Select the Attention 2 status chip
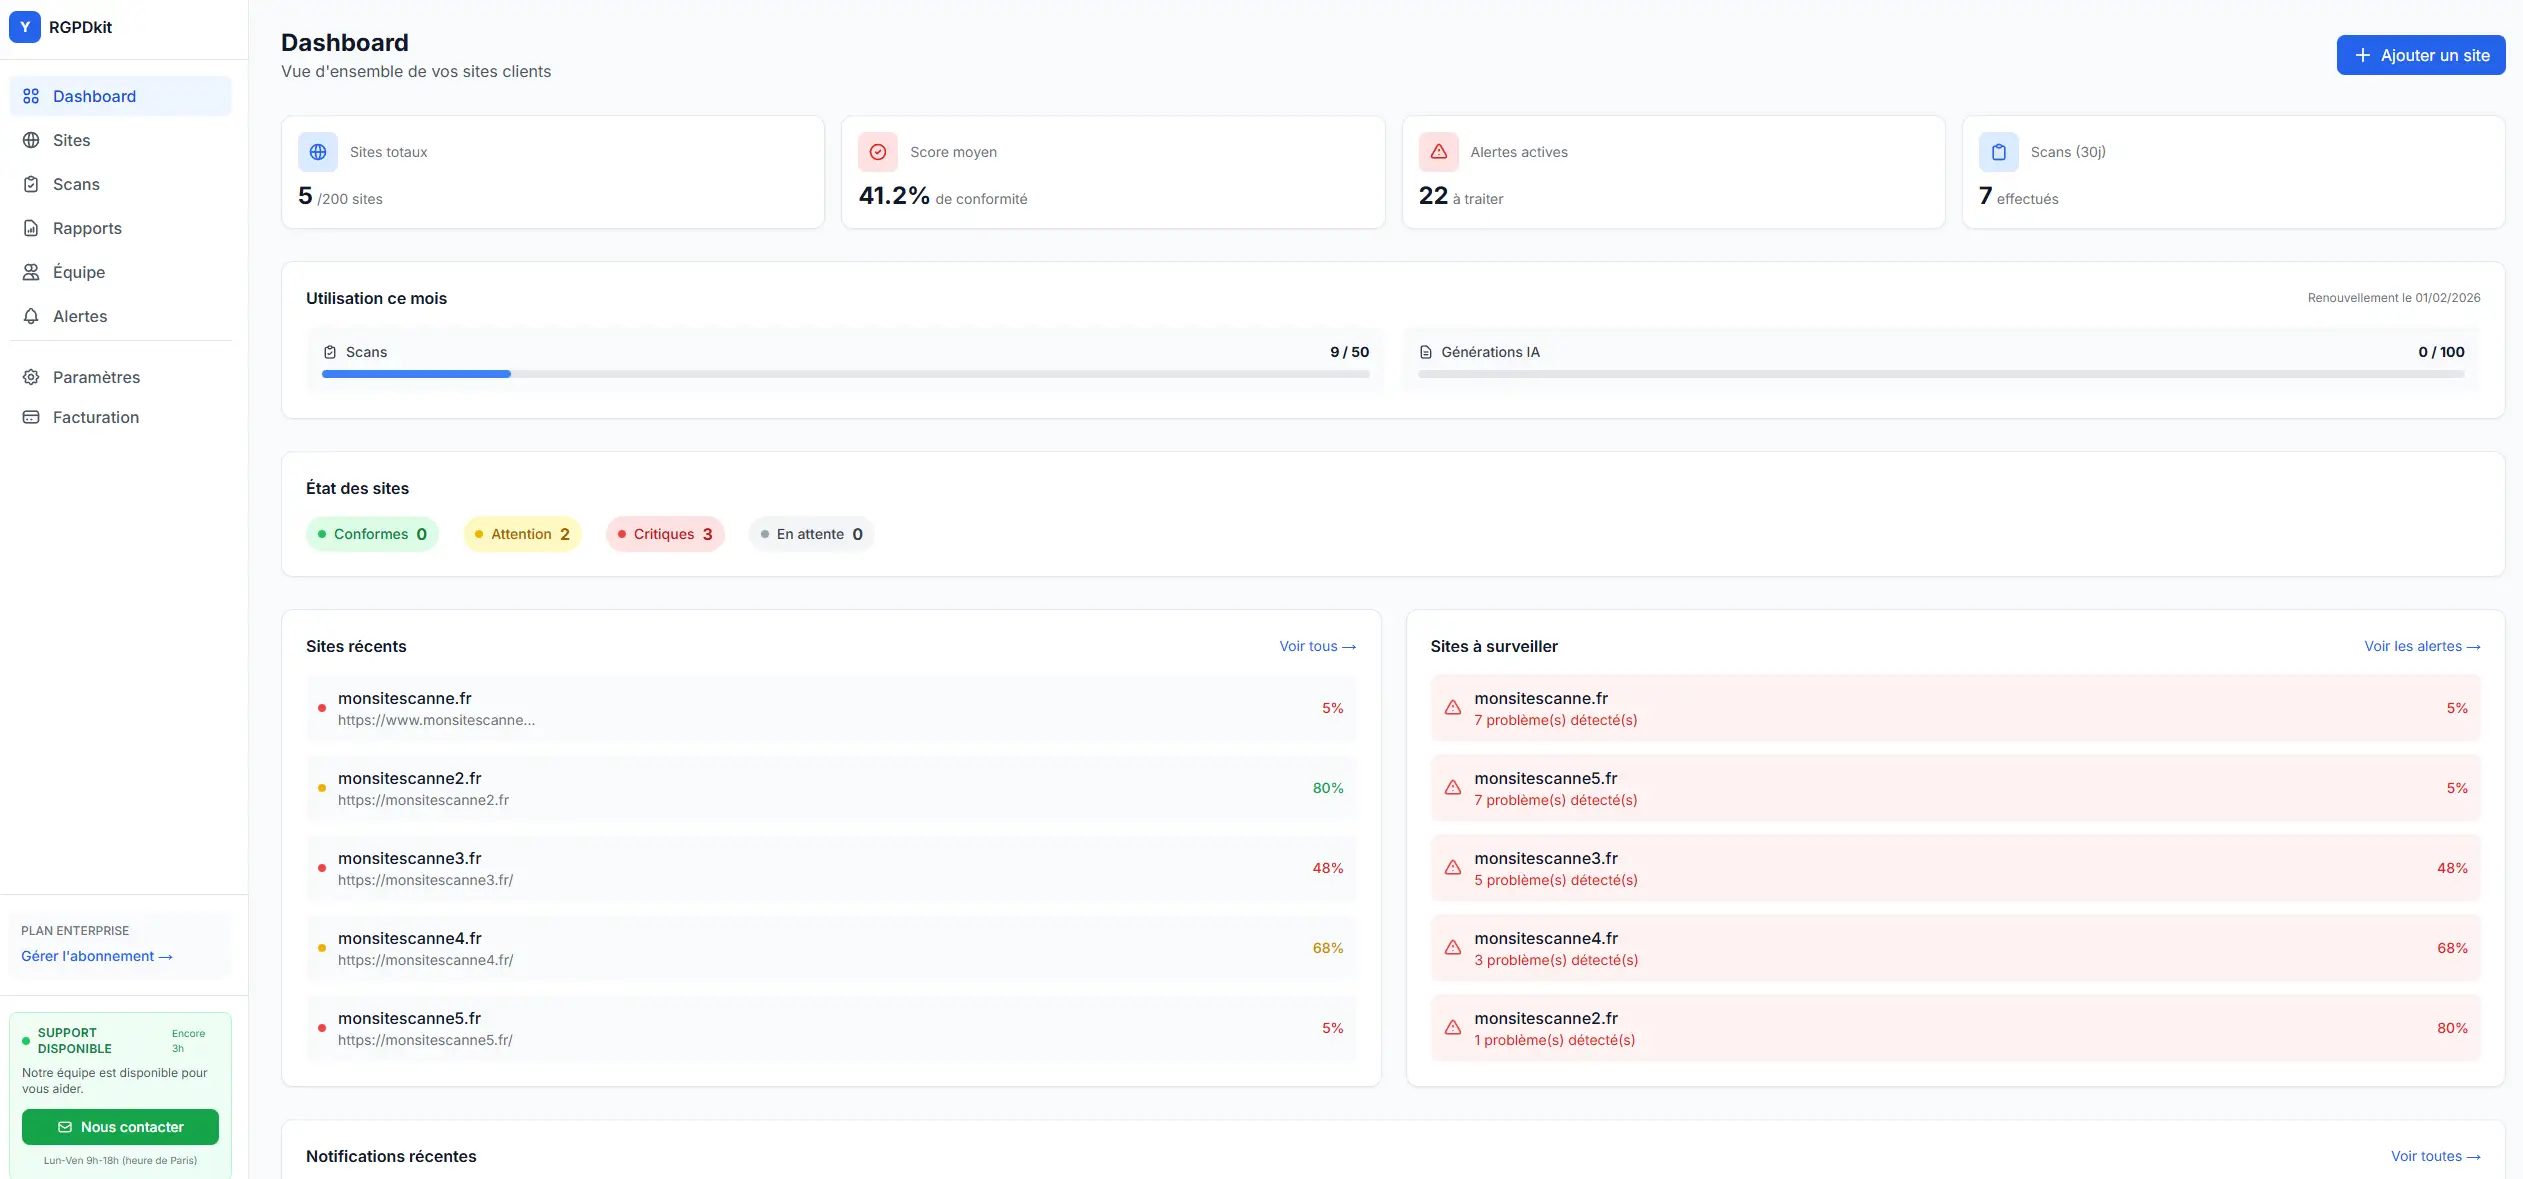 point(522,534)
